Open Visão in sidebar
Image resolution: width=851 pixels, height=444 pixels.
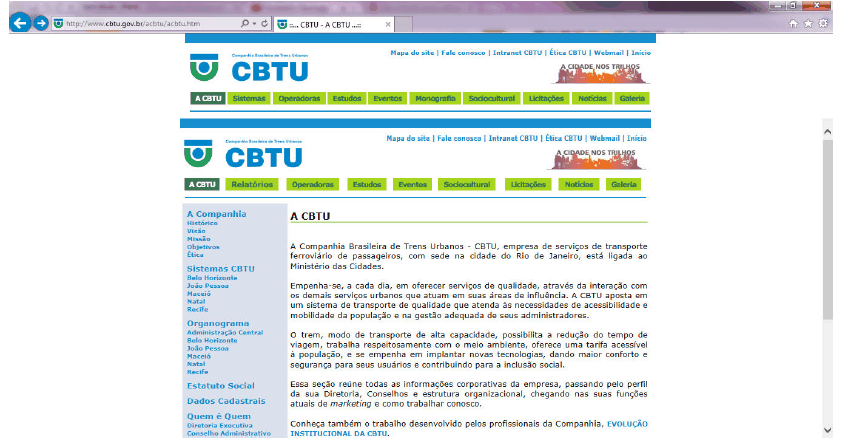[196, 231]
